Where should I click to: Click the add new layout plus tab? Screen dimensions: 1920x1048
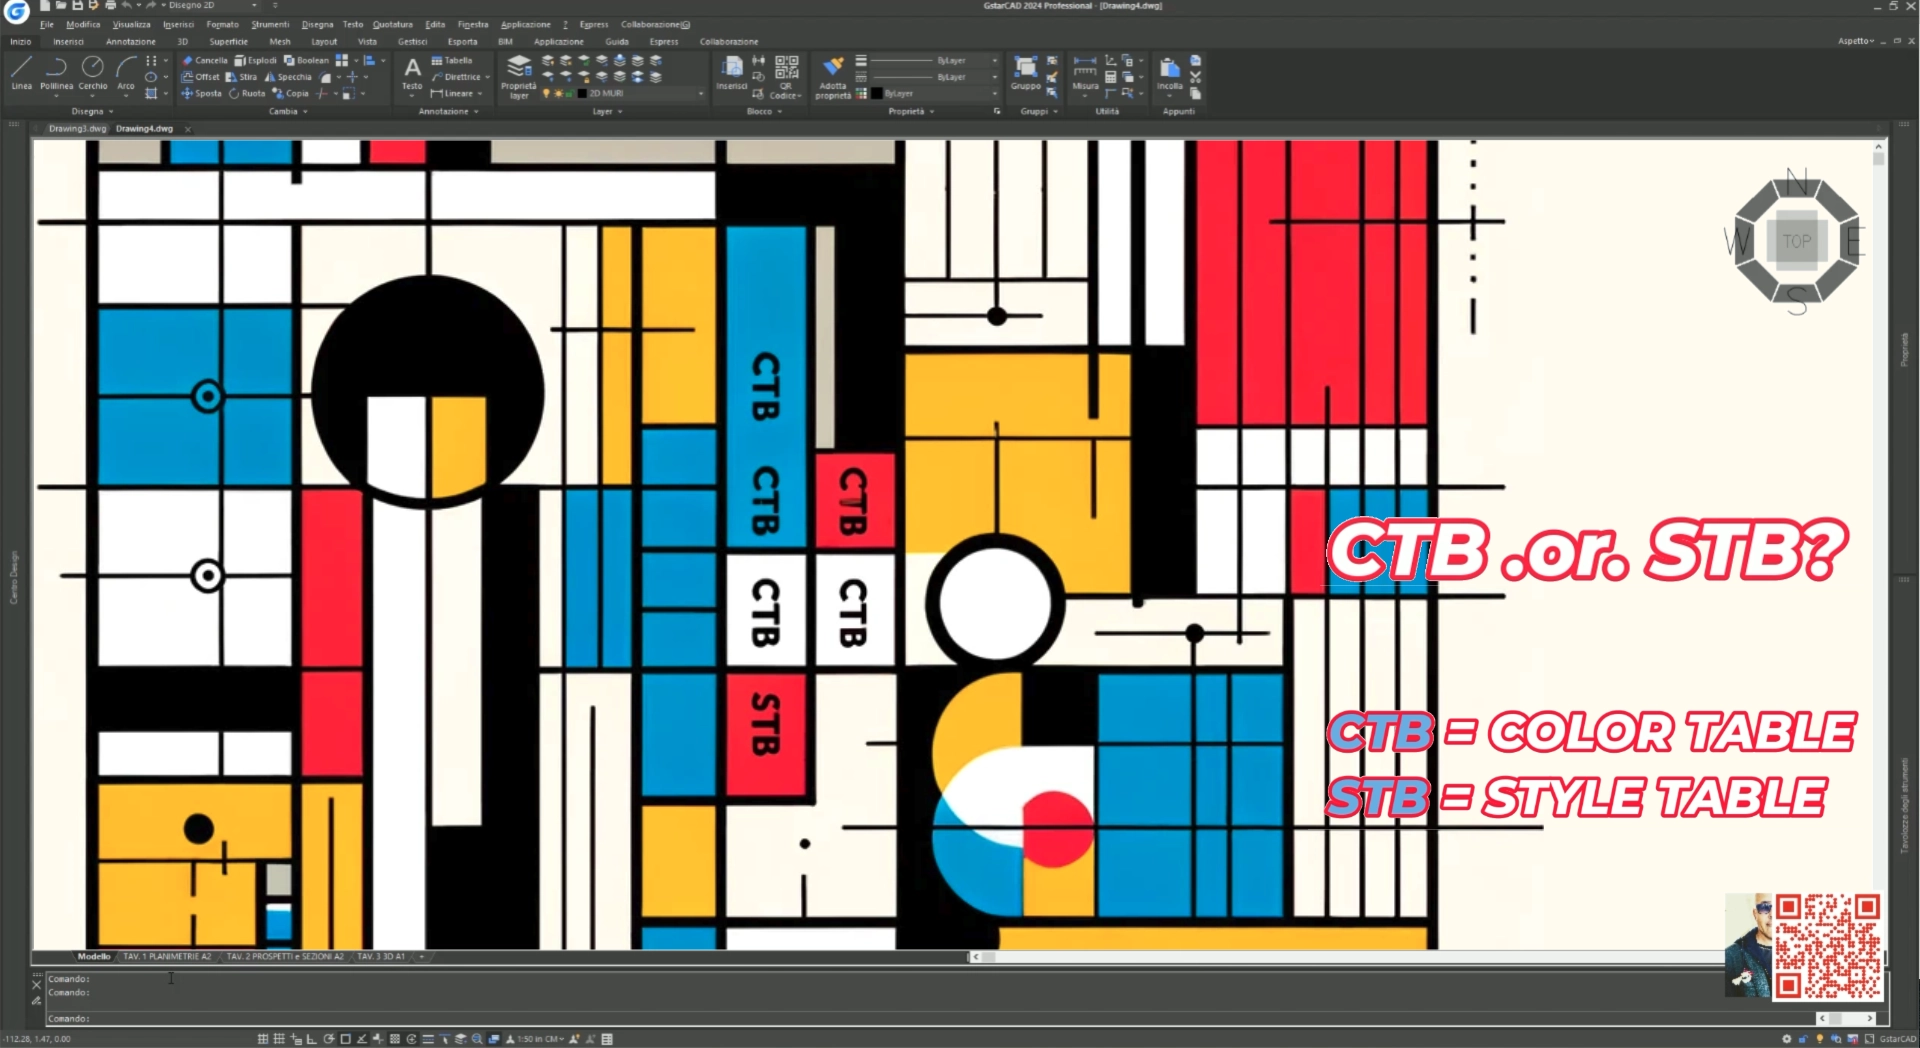(x=421, y=956)
